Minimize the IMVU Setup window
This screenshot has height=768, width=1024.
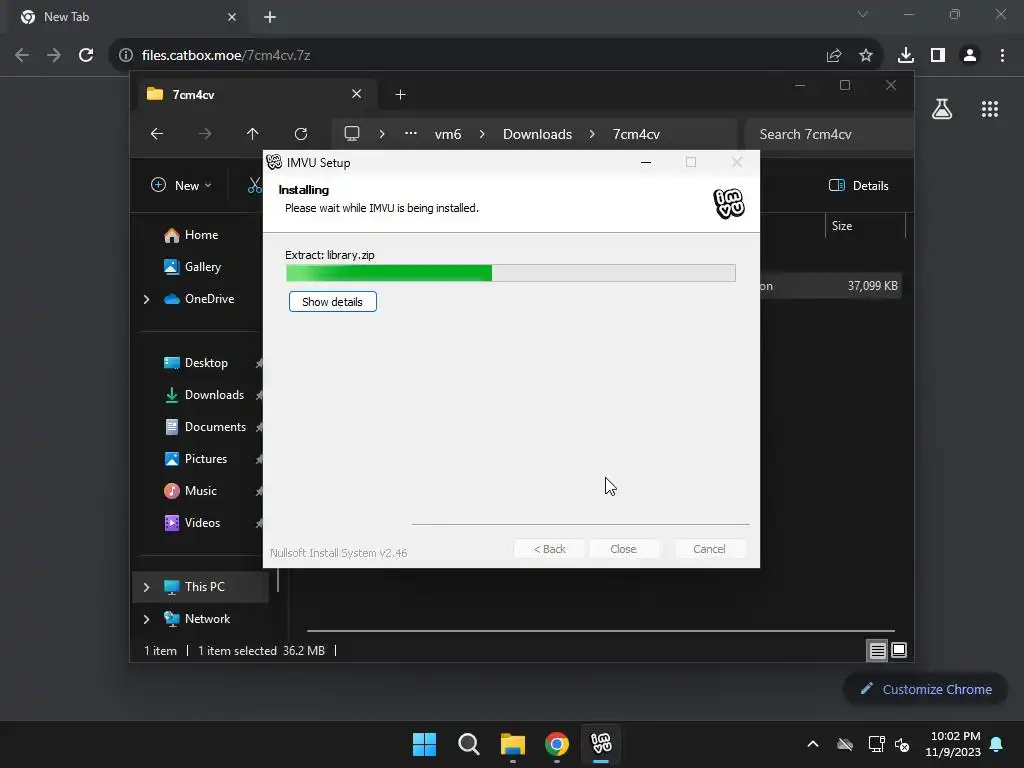pyautogui.click(x=646, y=162)
